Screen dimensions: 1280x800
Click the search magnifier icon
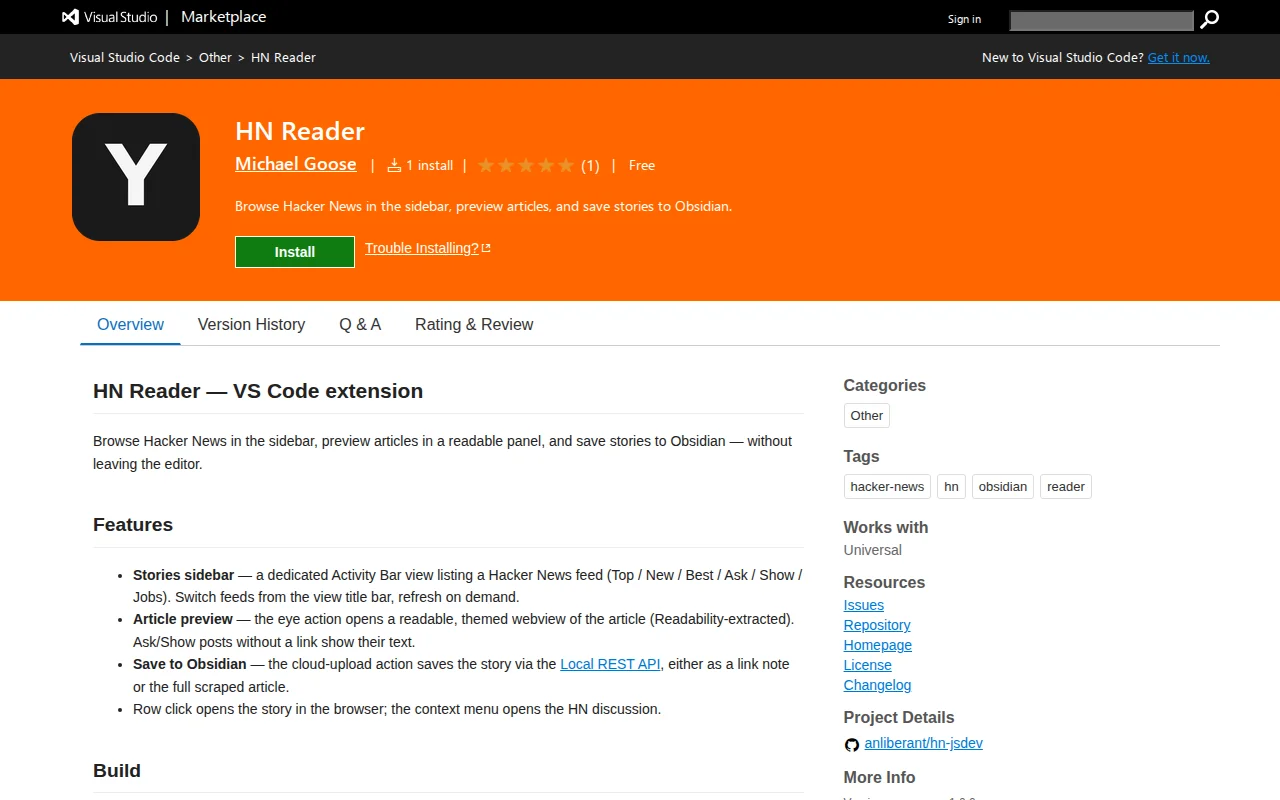point(1210,19)
